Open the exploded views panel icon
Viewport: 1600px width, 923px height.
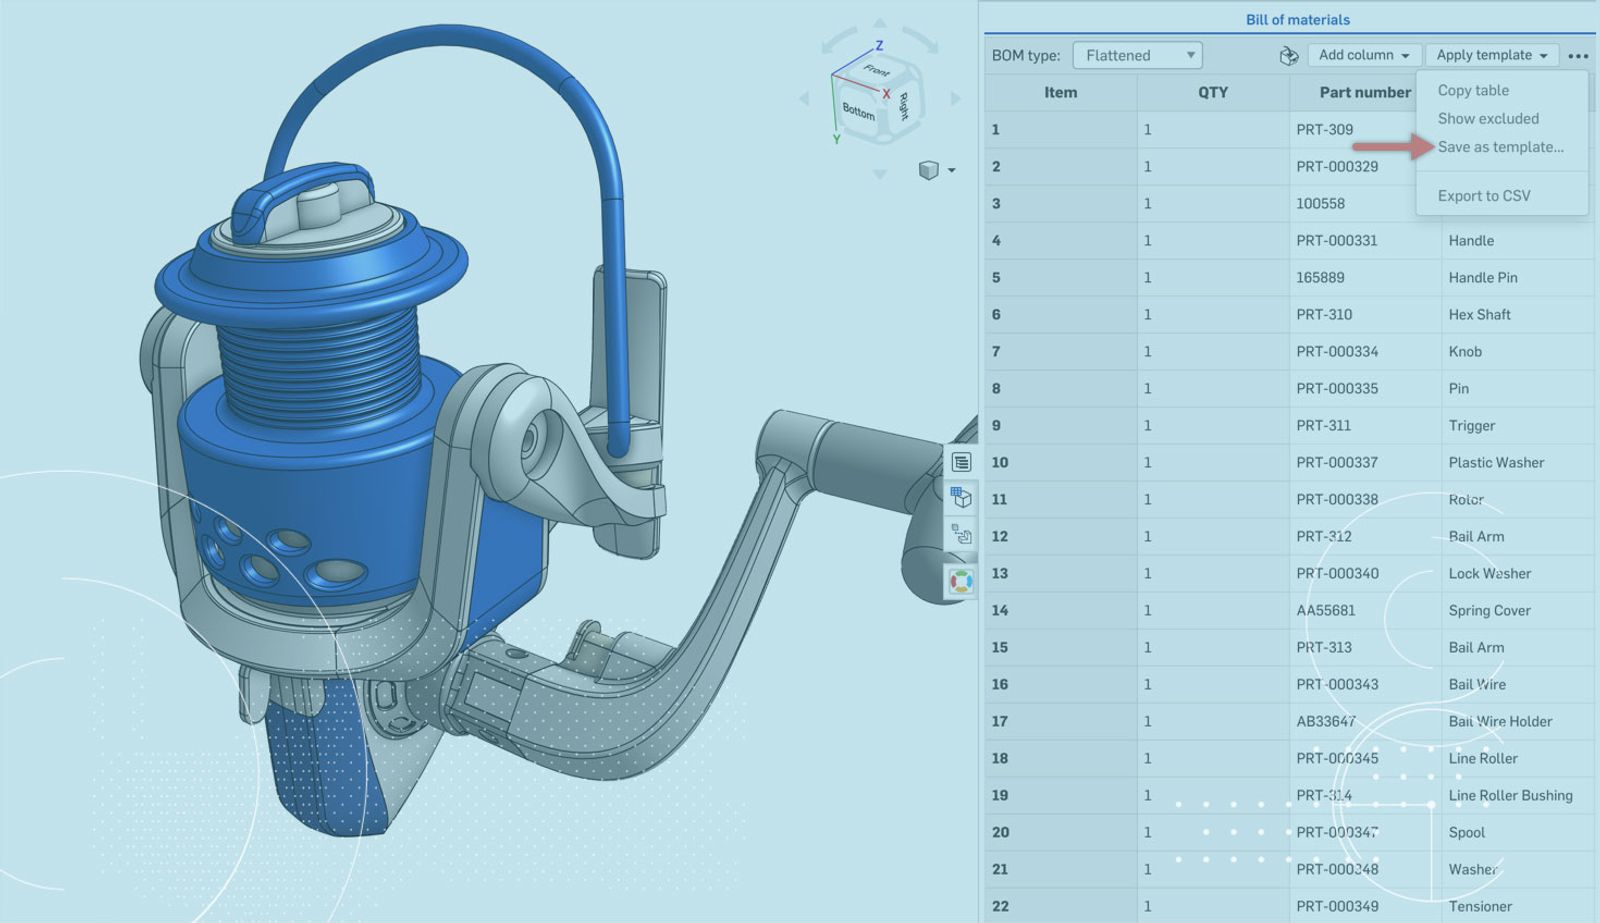point(961,535)
